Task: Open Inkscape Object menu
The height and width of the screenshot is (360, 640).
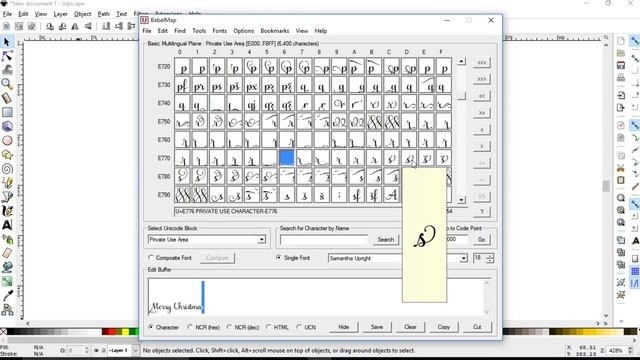Action: click(x=82, y=14)
